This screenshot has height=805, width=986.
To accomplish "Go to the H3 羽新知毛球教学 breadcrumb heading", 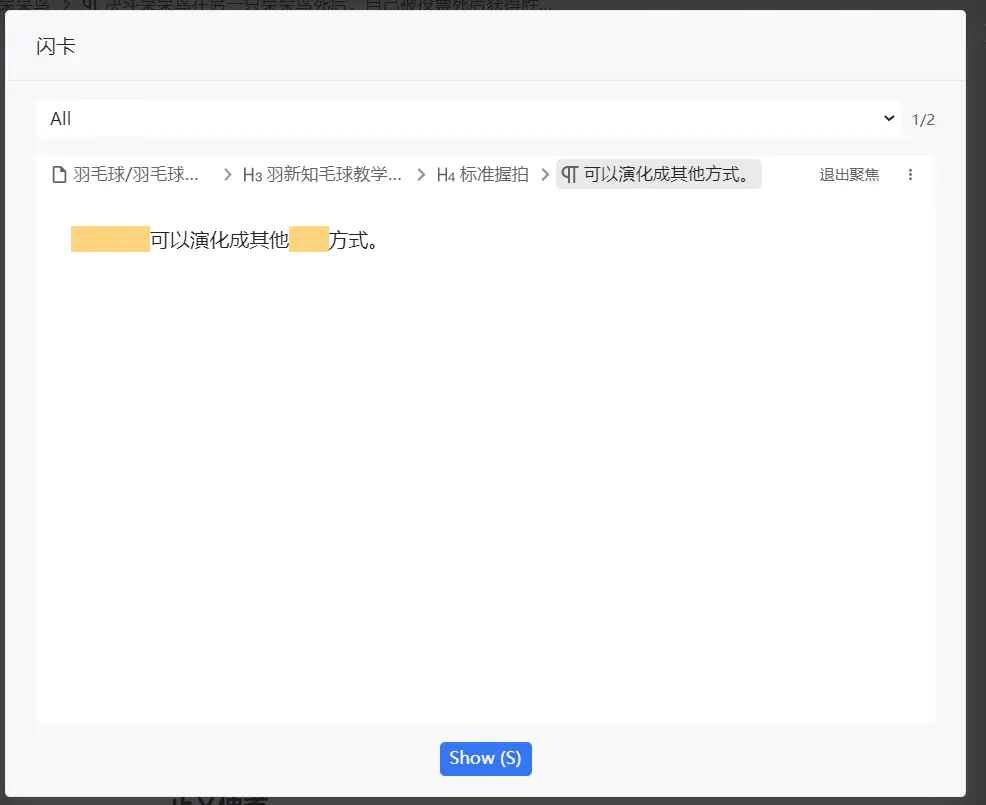I will click(322, 174).
